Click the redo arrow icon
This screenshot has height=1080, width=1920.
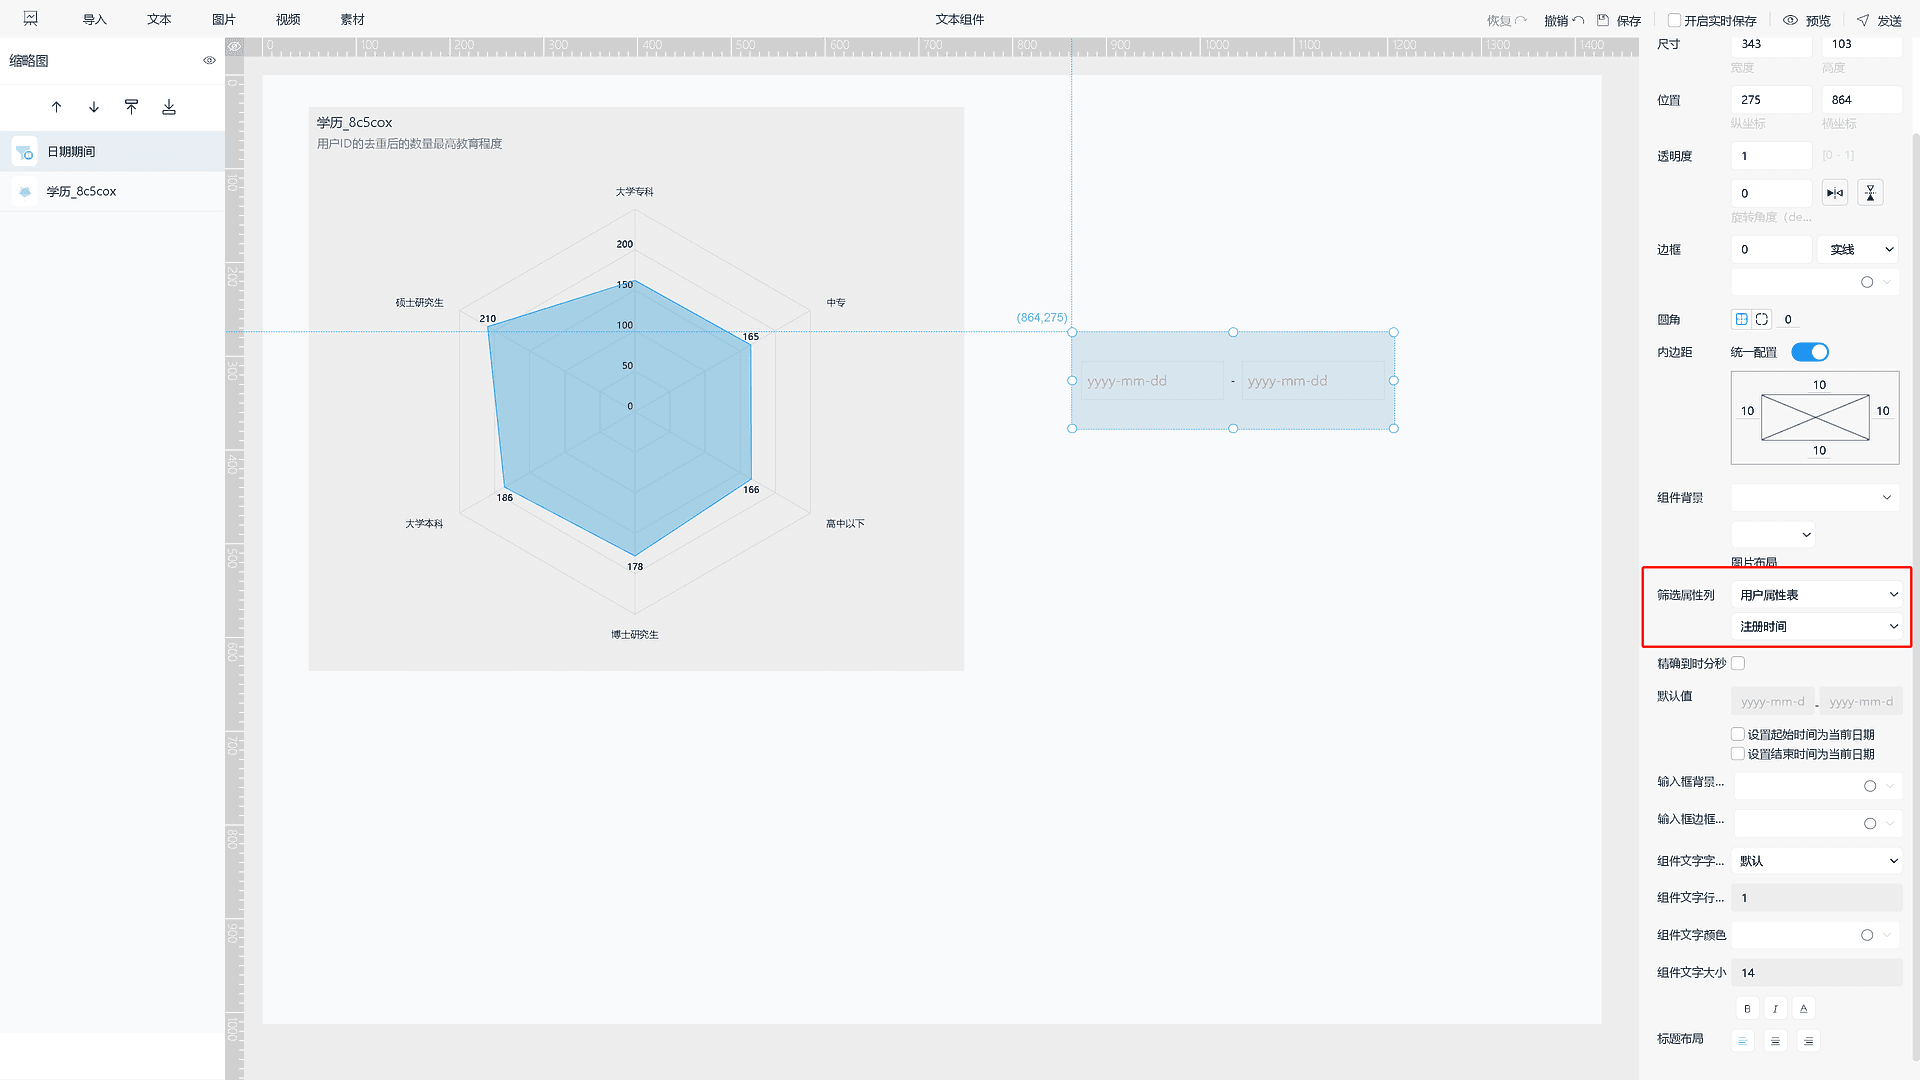pyautogui.click(x=1521, y=20)
